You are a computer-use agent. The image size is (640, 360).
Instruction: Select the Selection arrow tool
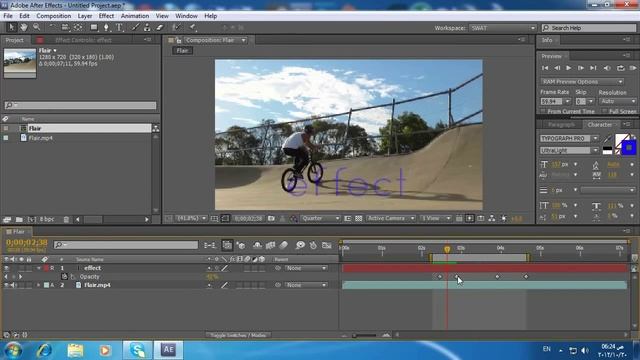point(11,27)
